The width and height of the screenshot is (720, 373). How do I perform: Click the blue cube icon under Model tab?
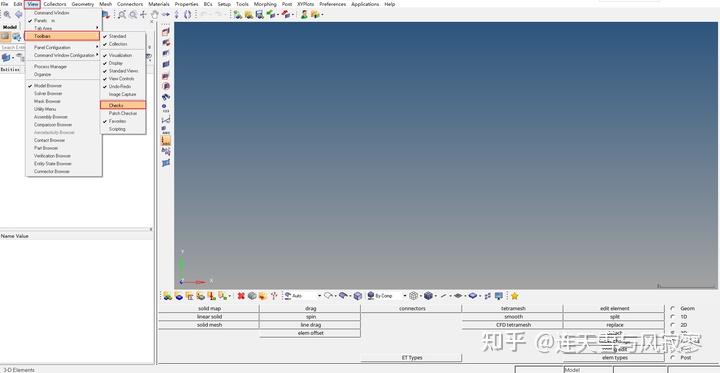pyautogui.click(x=6, y=57)
